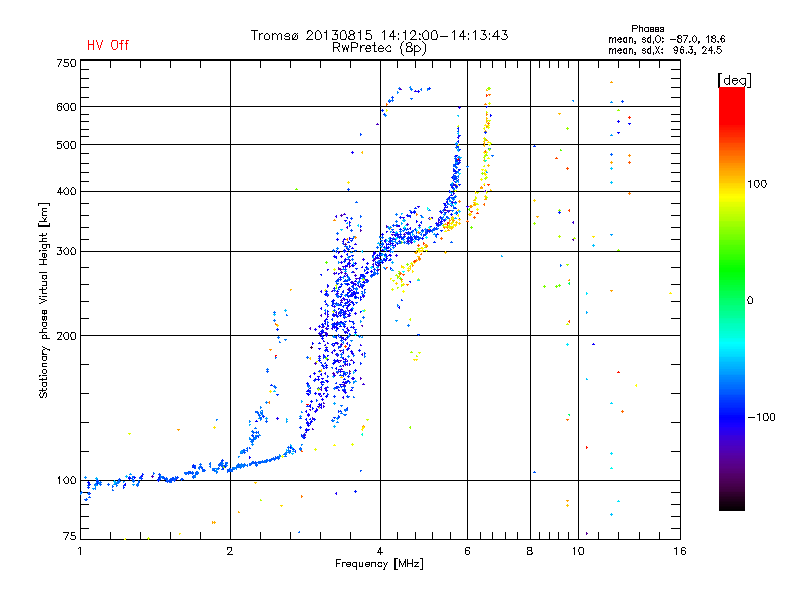Click the title 'Tromsø 20130815 14:12:00-14:13:43'
Viewport: 800px width, 600px height.
point(379,35)
